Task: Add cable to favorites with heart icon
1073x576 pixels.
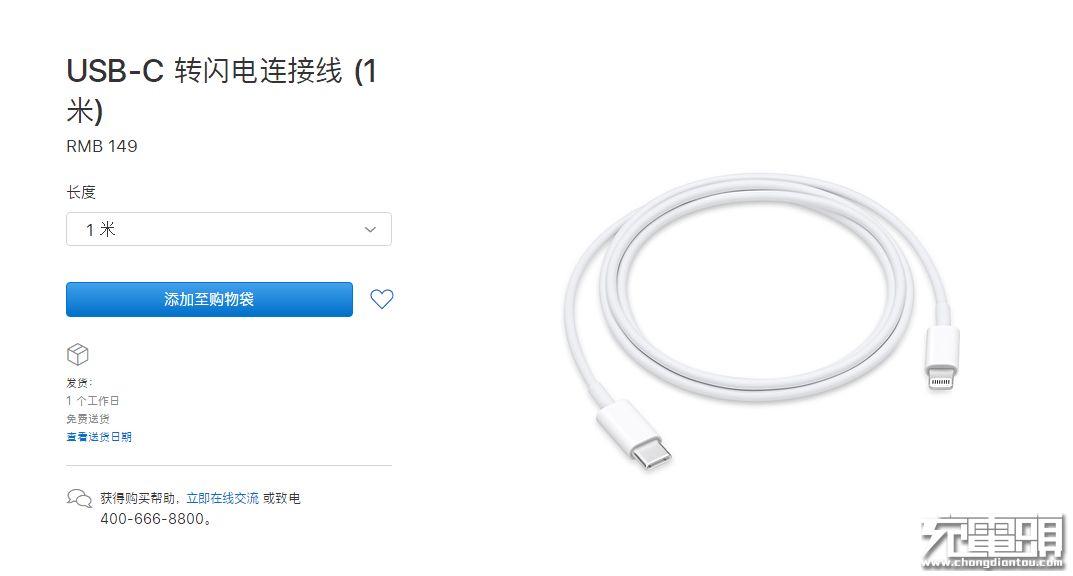Action: [x=382, y=299]
